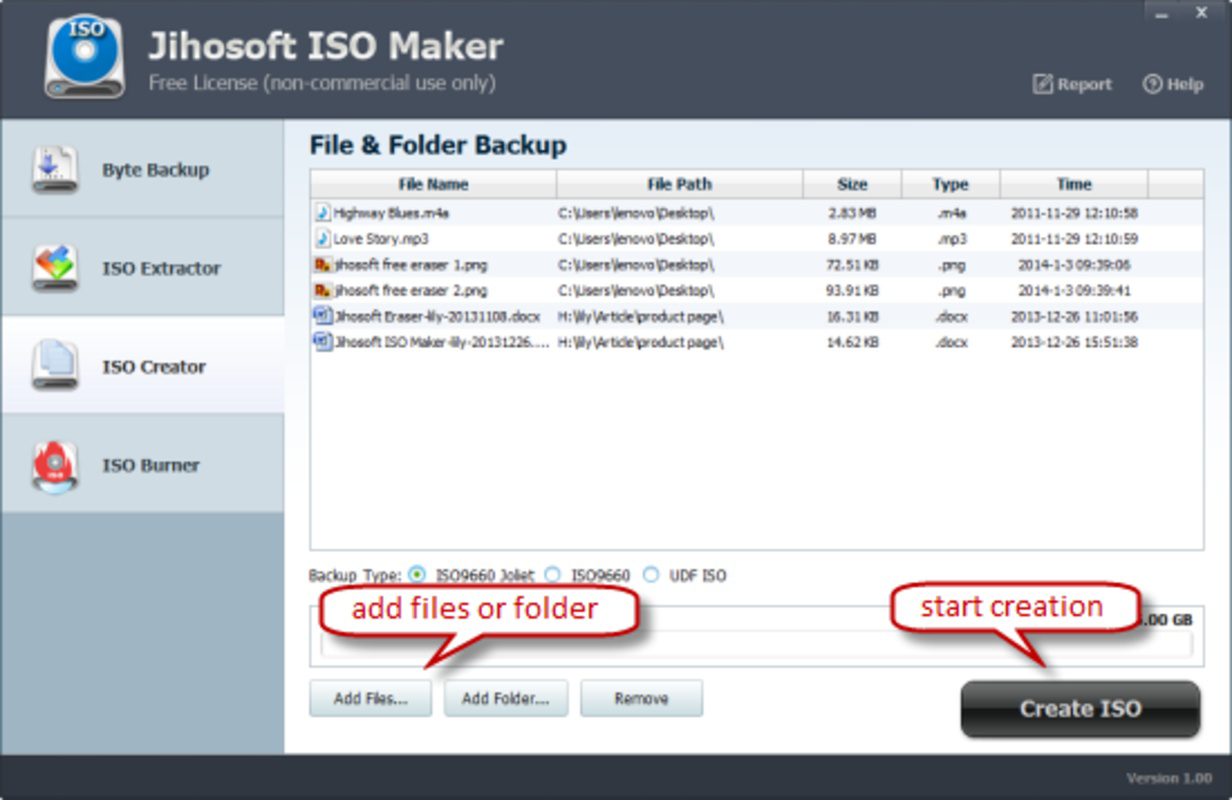Image resolution: width=1232 pixels, height=800 pixels.
Task: Sort entries by Time column header
Action: tap(1074, 184)
